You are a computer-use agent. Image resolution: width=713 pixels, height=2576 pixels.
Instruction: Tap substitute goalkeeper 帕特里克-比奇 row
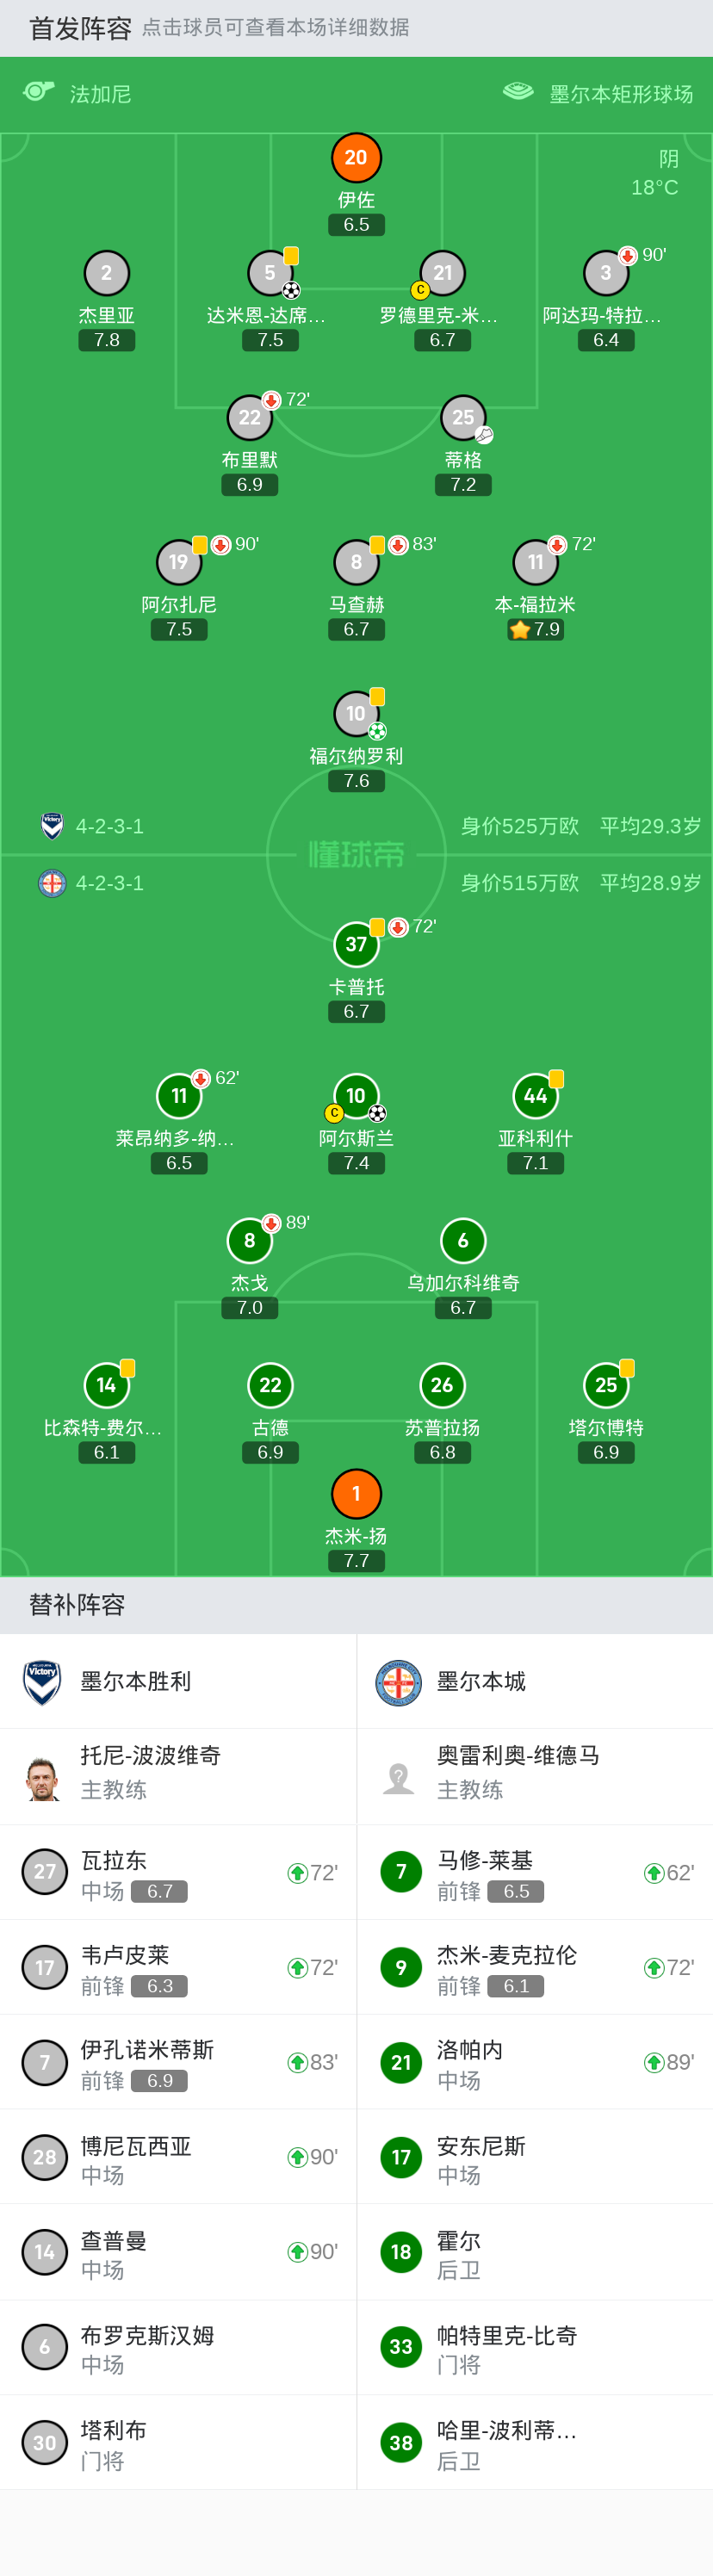(534, 2347)
